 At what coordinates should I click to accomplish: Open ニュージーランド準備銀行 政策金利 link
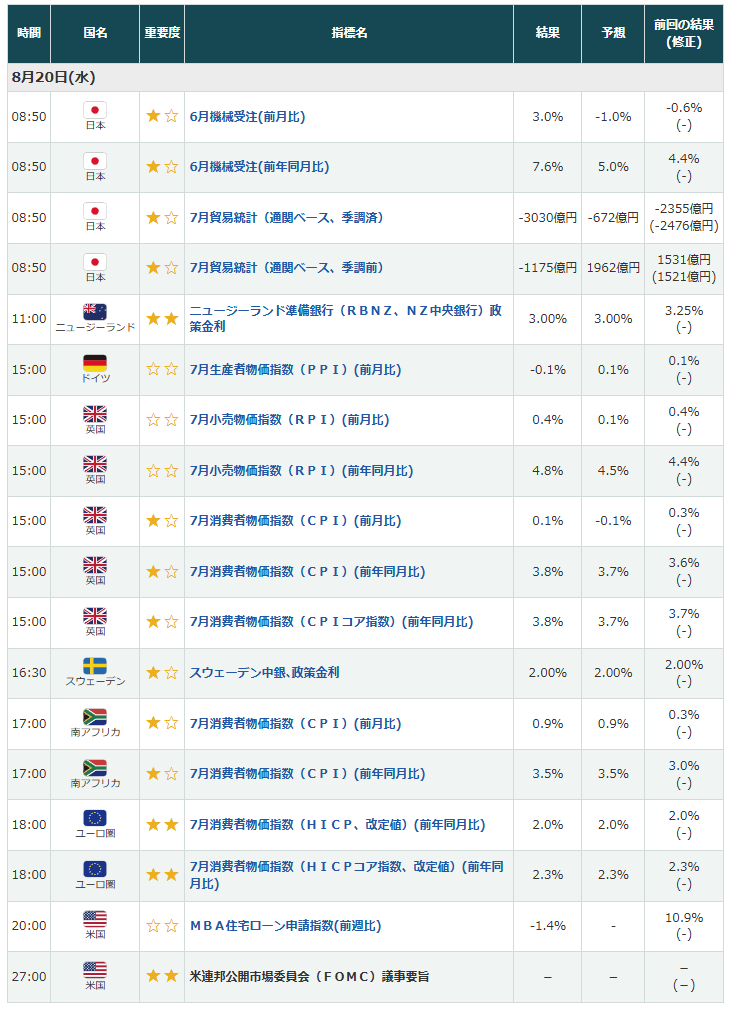tap(345, 318)
